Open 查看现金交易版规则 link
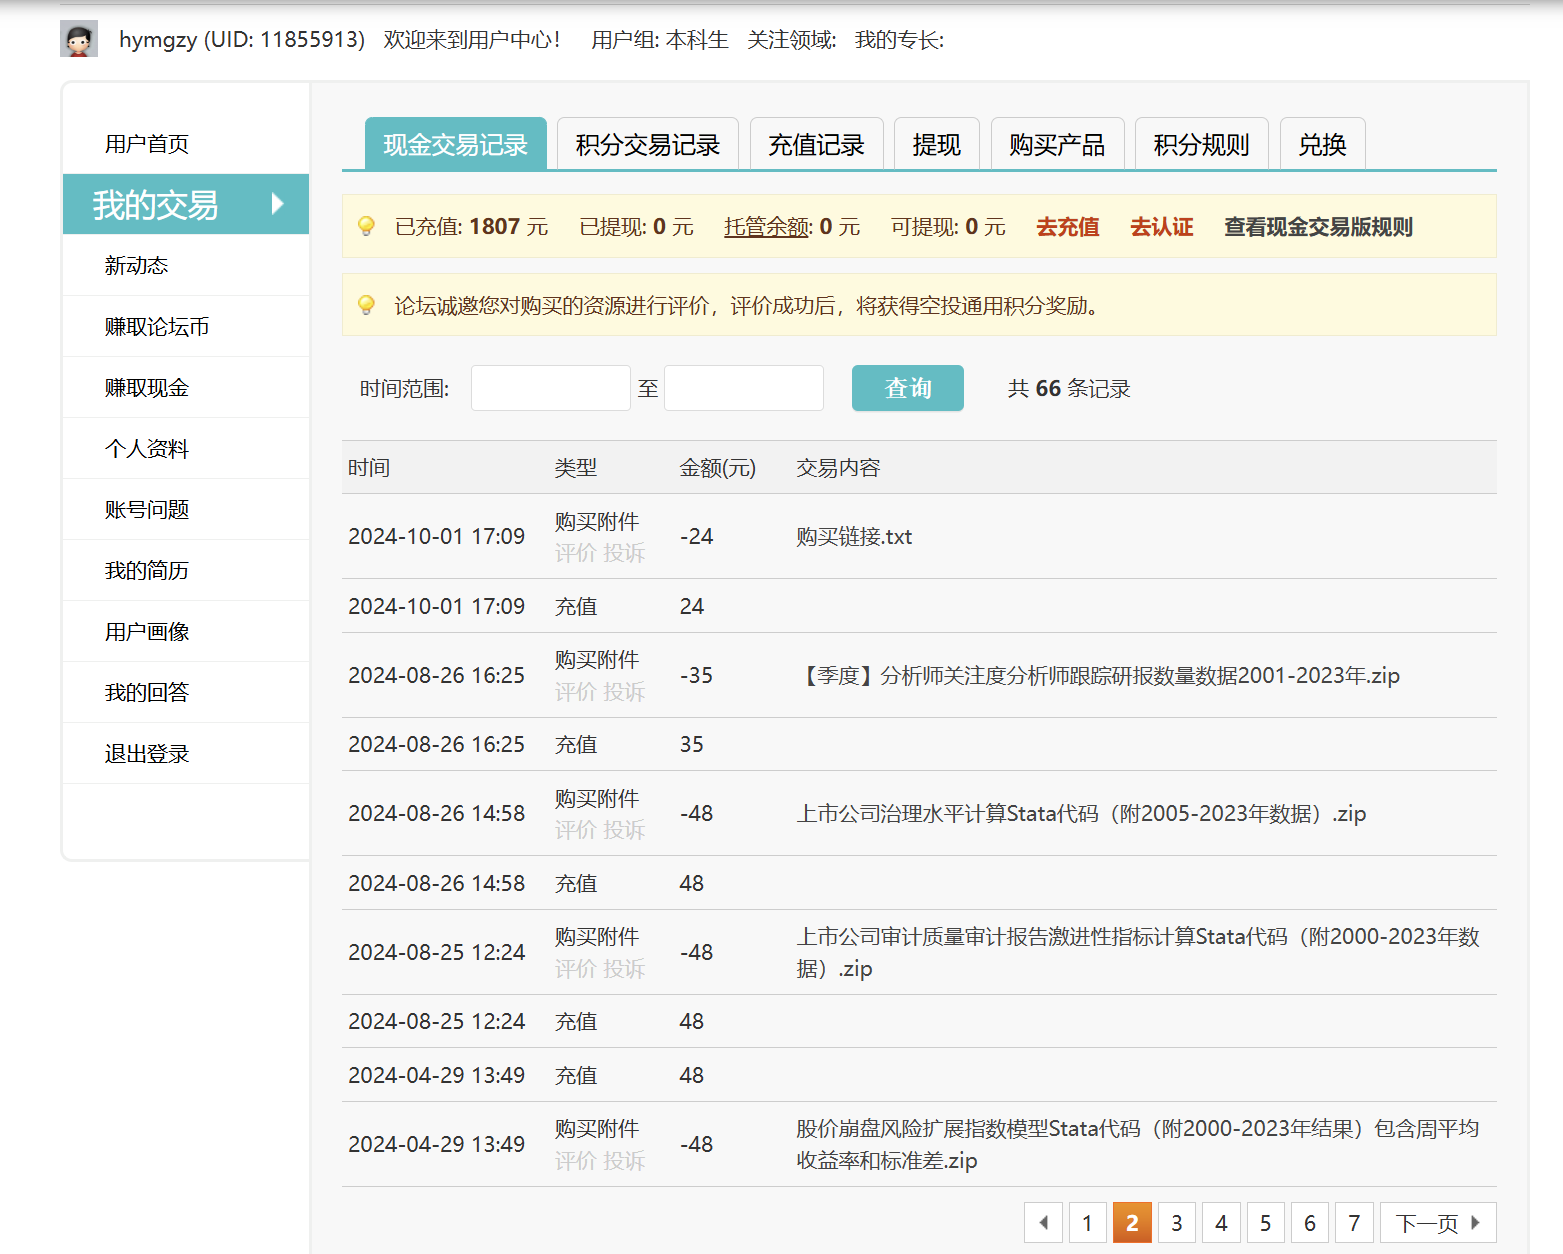1563x1254 pixels. 1318,227
